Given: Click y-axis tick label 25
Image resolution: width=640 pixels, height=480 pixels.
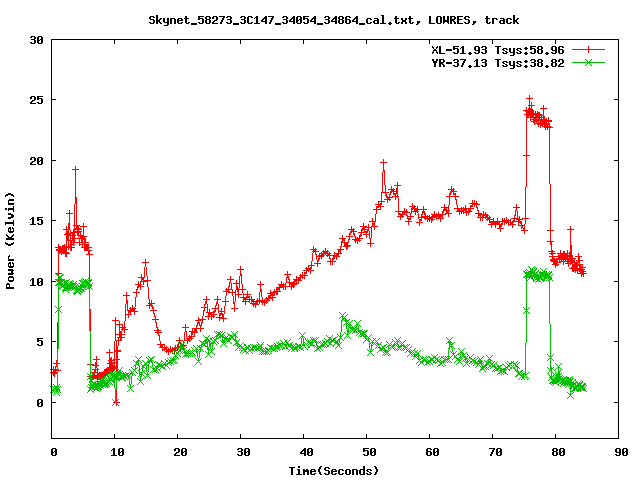Looking at the screenshot, I should point(36,100).
